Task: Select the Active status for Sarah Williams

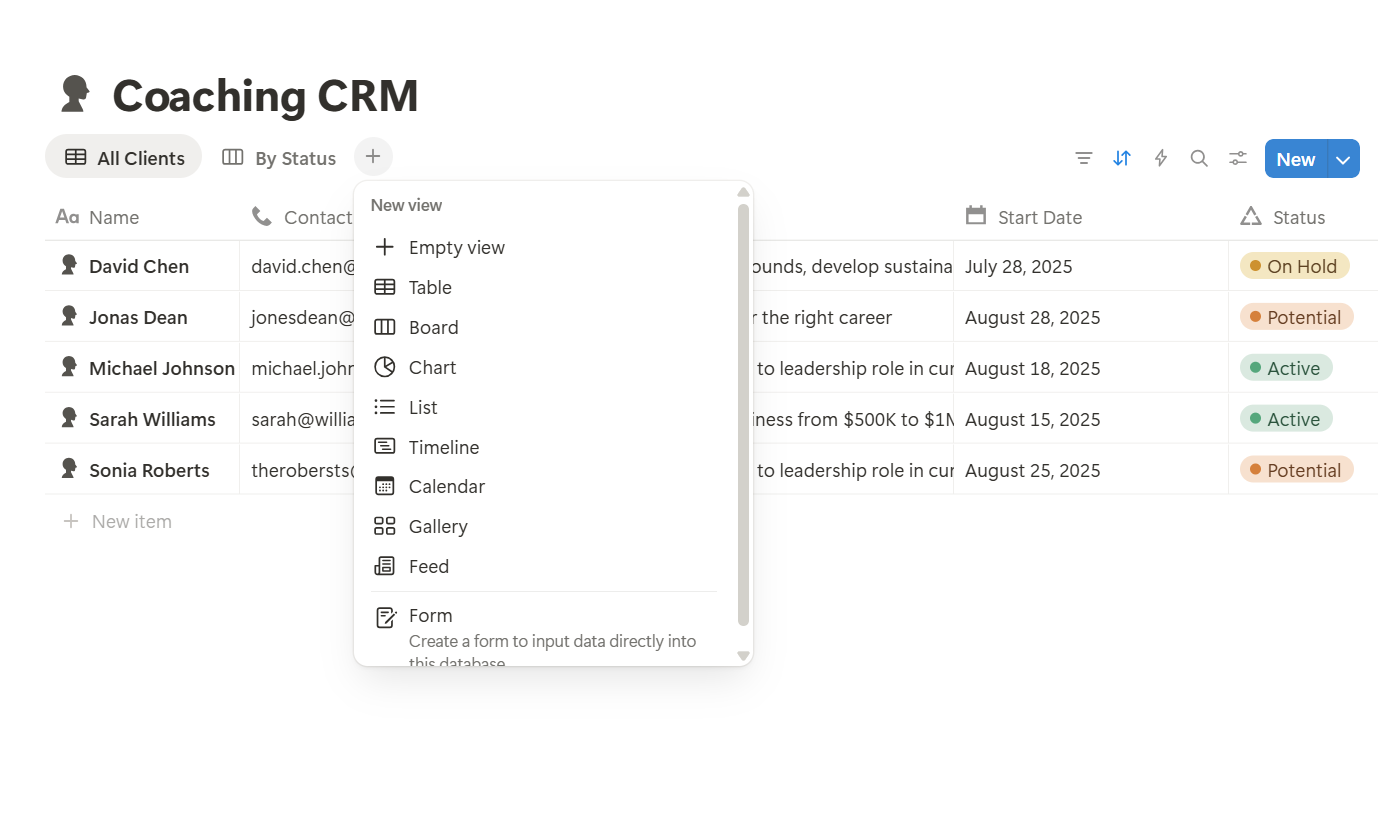Action: click(x=1285, y=419)
